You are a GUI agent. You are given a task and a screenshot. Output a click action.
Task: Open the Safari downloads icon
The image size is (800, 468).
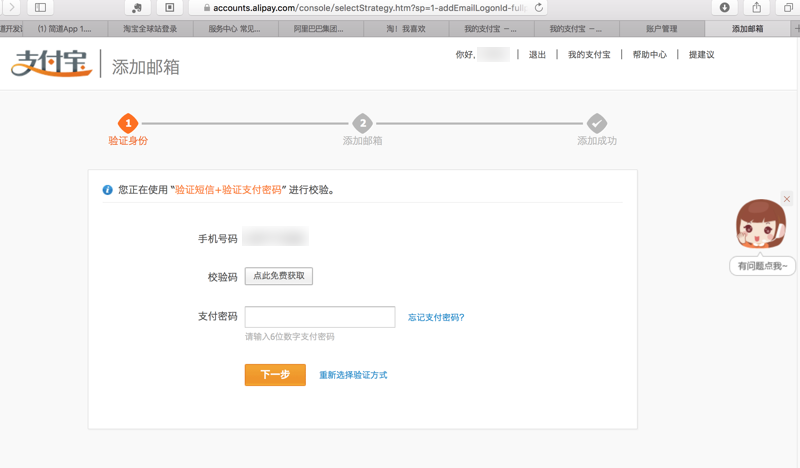point(724,7)
